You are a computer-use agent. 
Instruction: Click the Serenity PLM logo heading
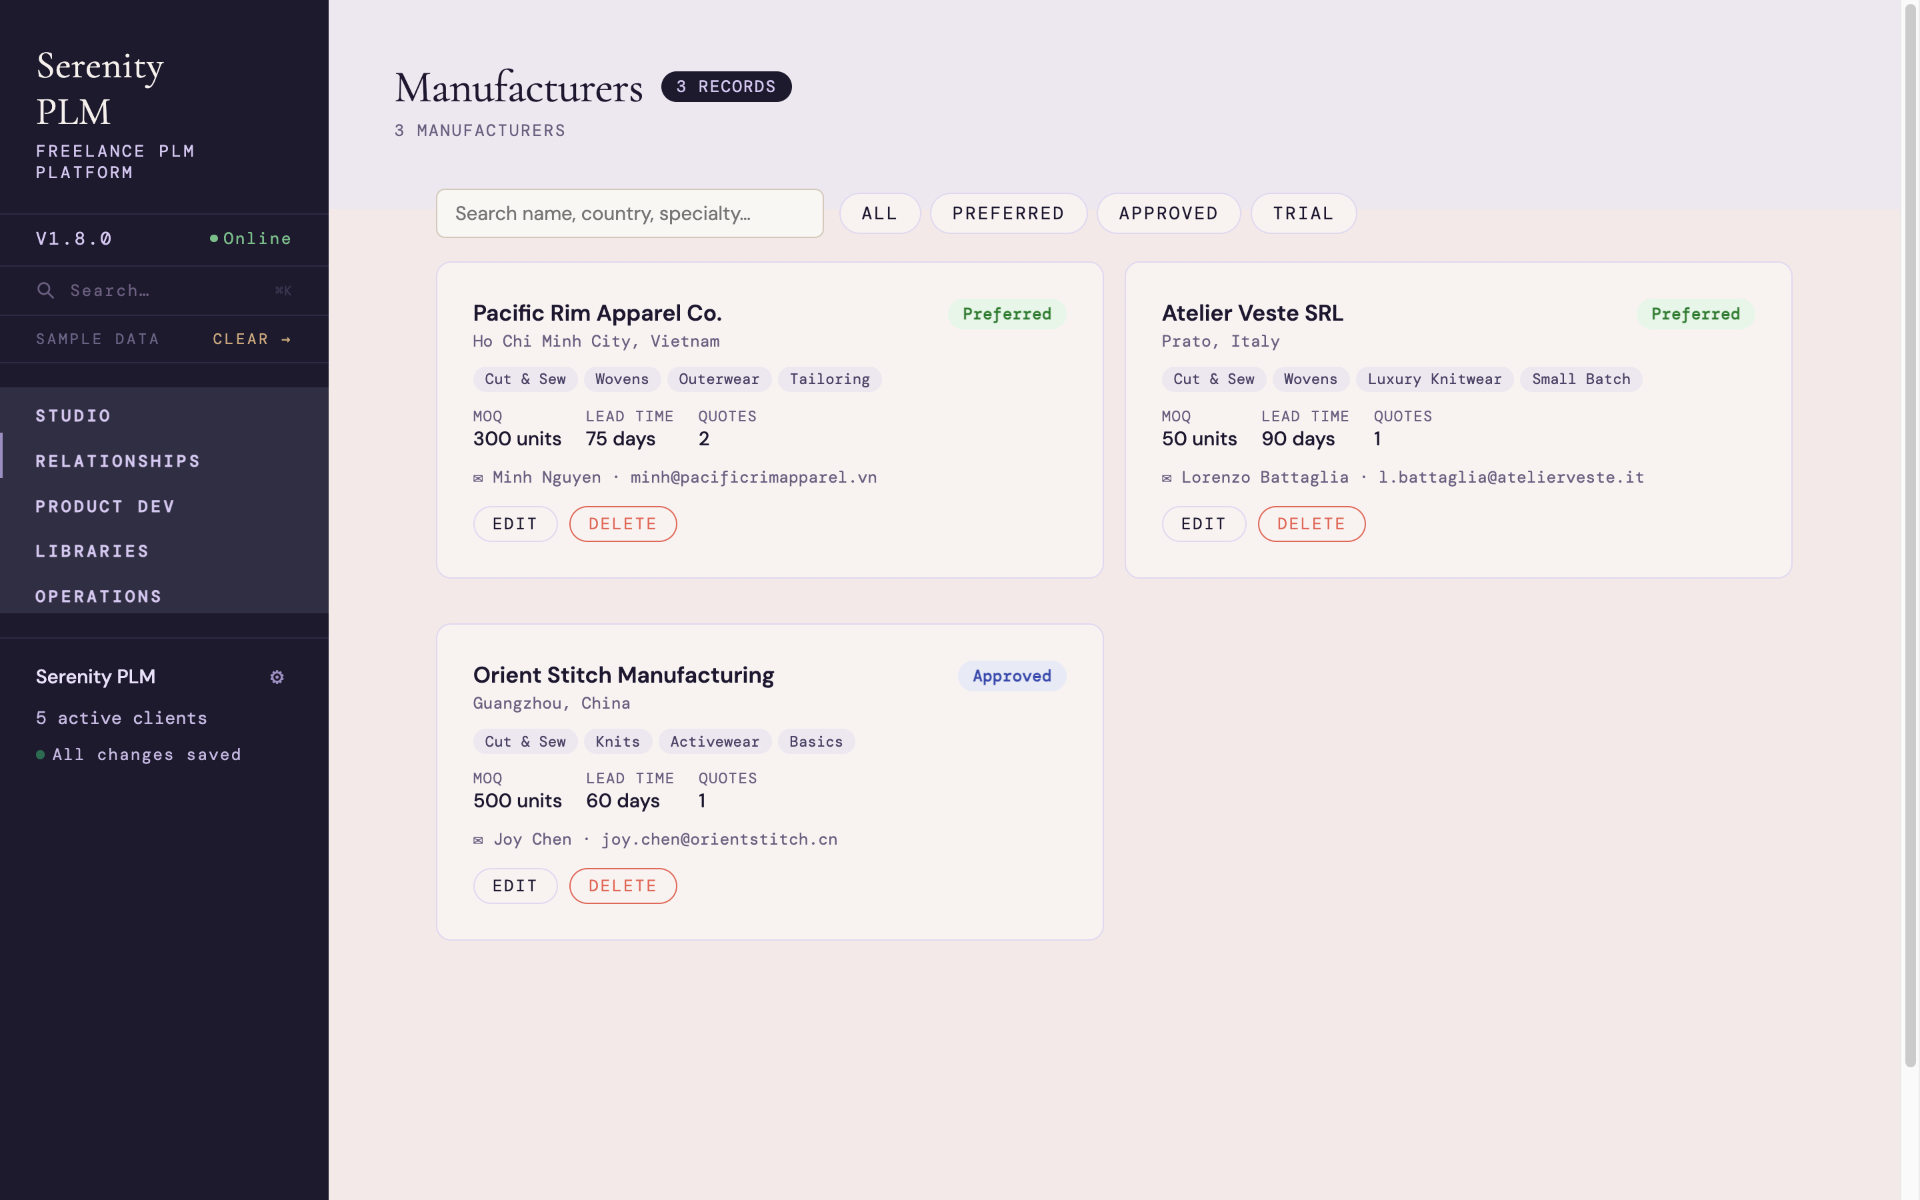(x=100, y=88)
